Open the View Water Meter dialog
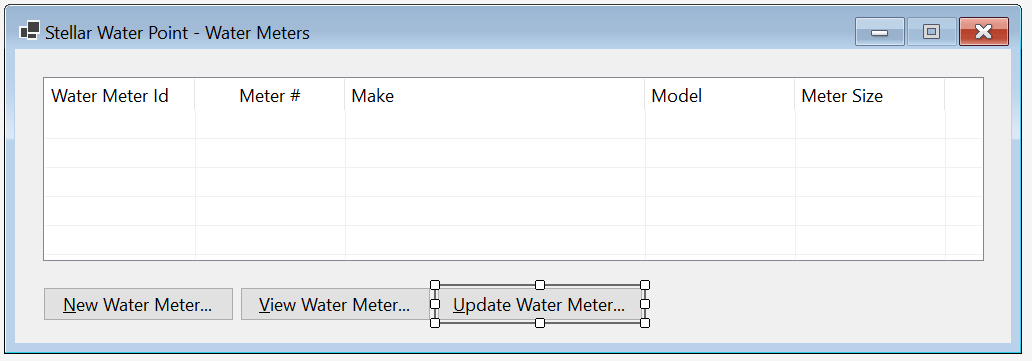This screenshot has height=361, width=1032. pos(335,304)
